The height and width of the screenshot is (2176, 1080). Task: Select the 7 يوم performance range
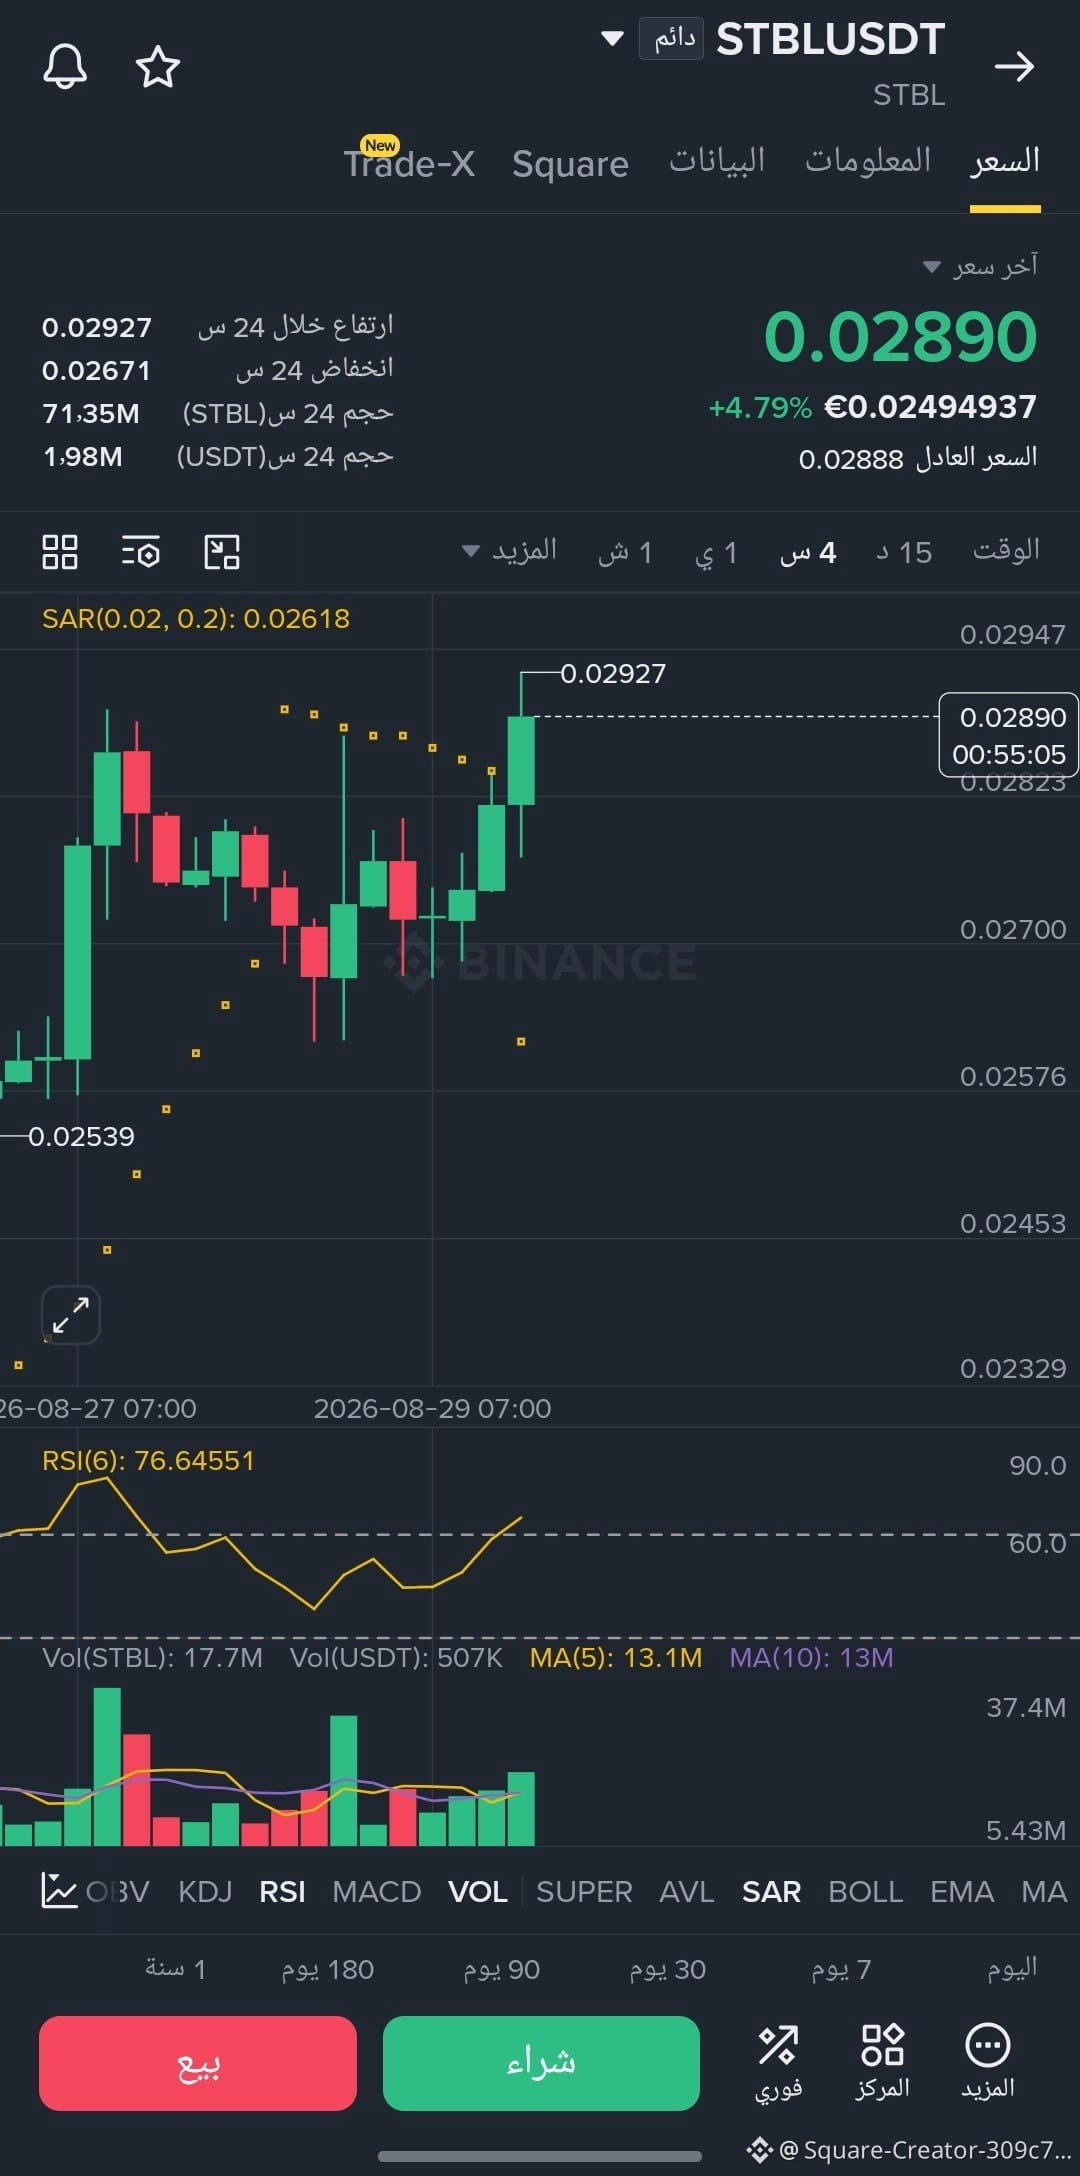point(841,1970)
